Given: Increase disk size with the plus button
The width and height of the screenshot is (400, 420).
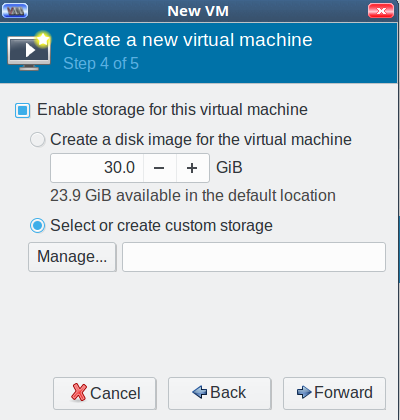Looking at the screenshot, I should pyautogui.click(x=192, y=168).
